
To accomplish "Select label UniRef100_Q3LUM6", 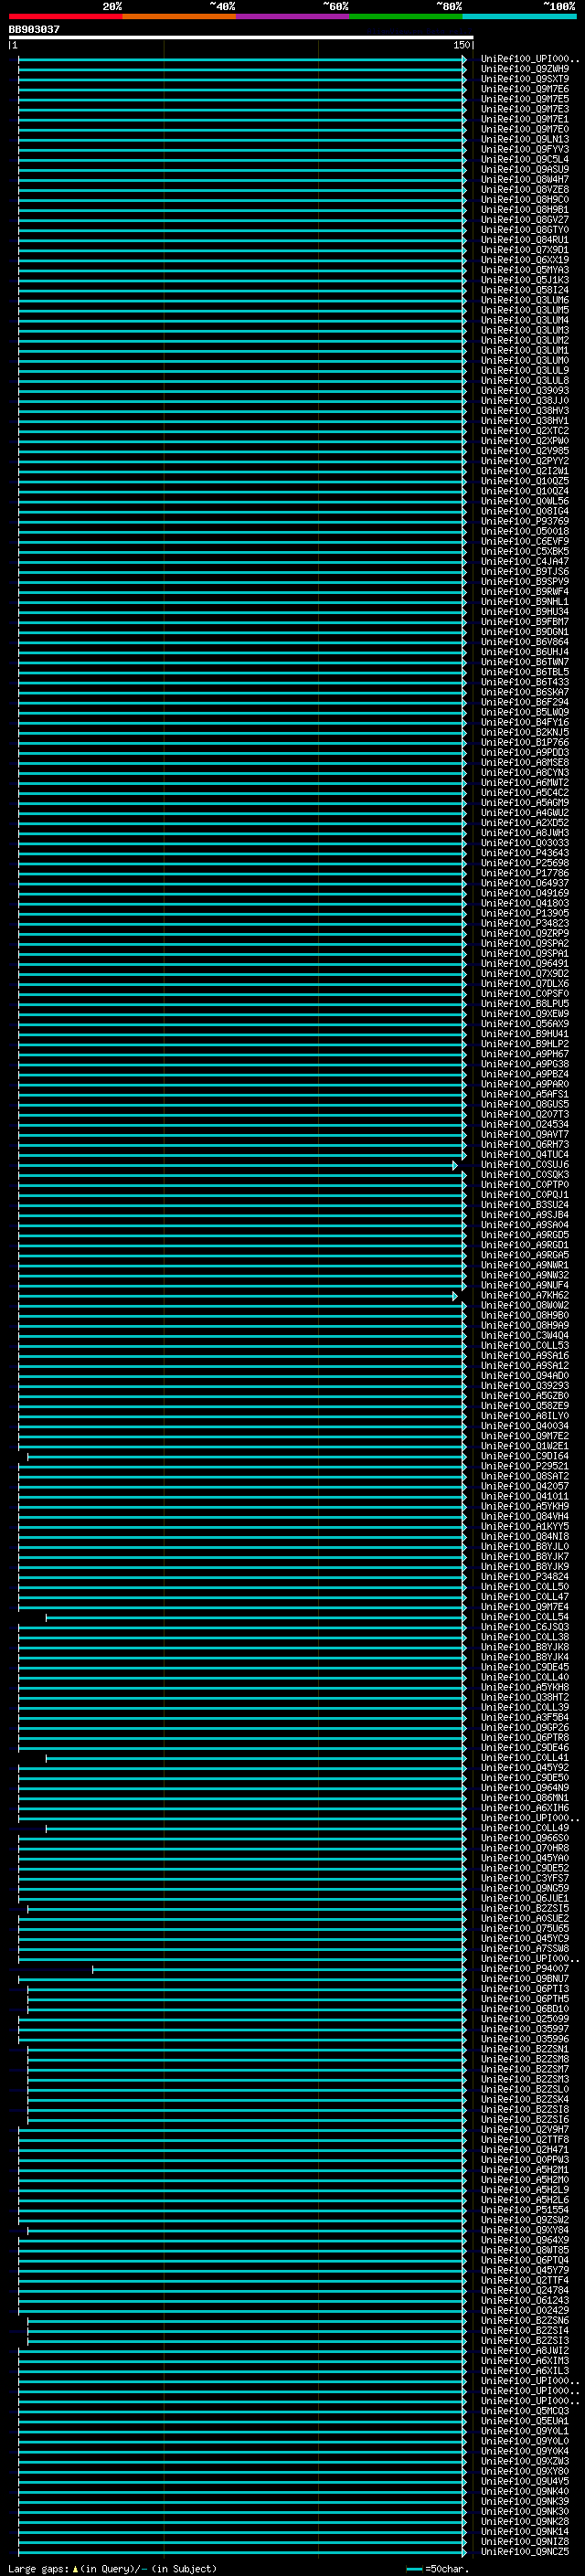I will pyautogui.click(x=525, y=300).
